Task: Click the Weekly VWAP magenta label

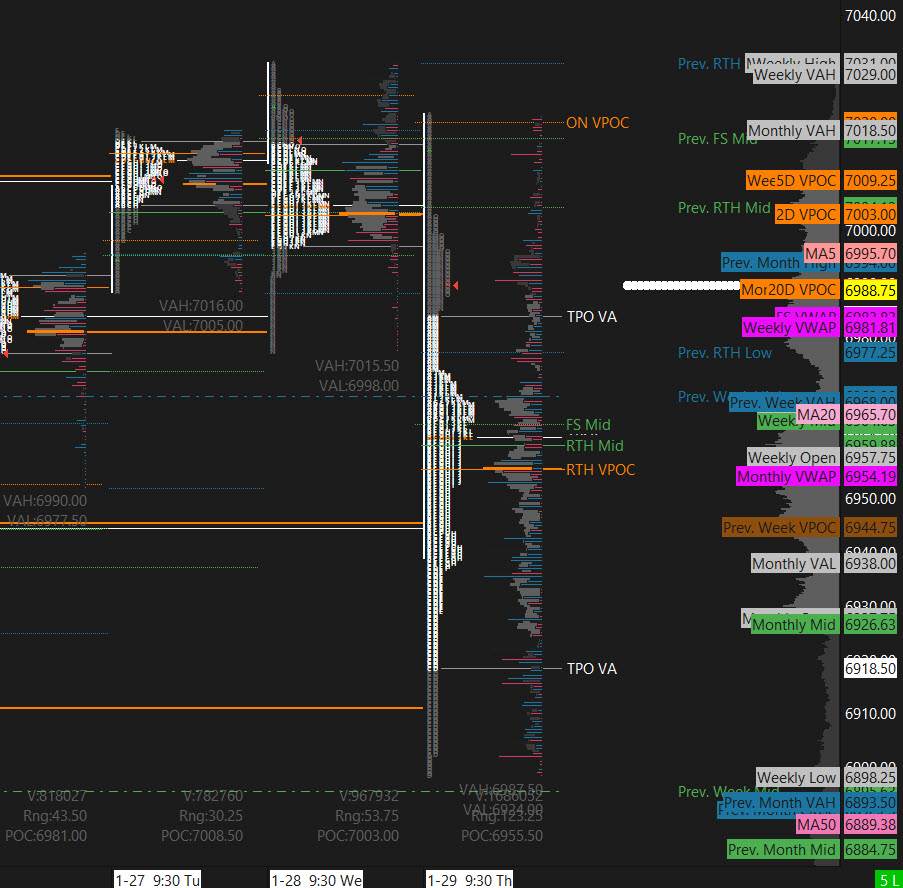Action: (x=790, y=328)
